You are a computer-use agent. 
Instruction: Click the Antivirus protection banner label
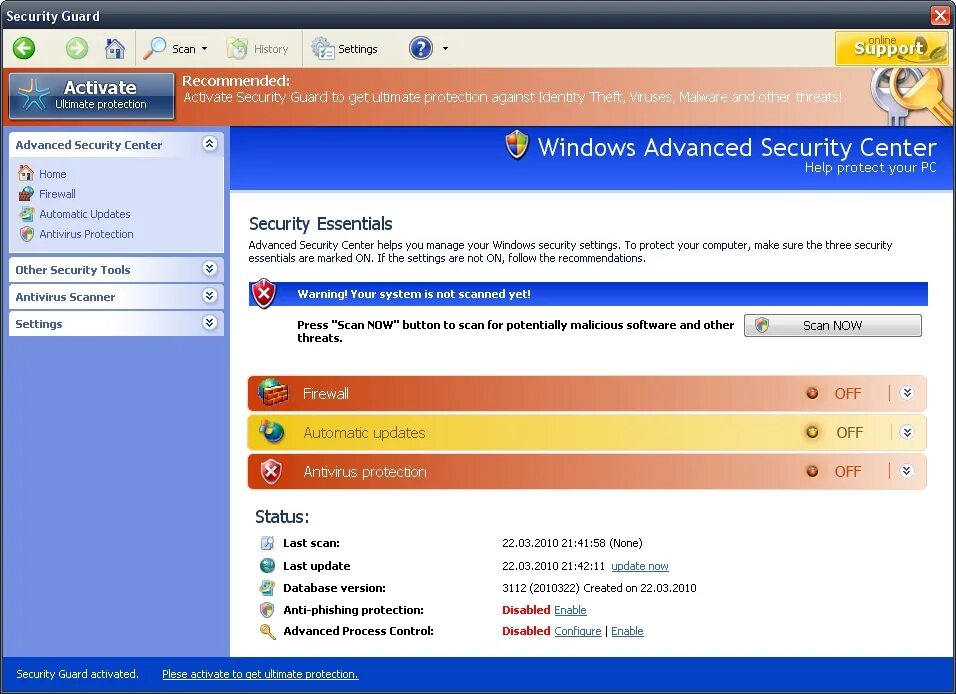365,471
